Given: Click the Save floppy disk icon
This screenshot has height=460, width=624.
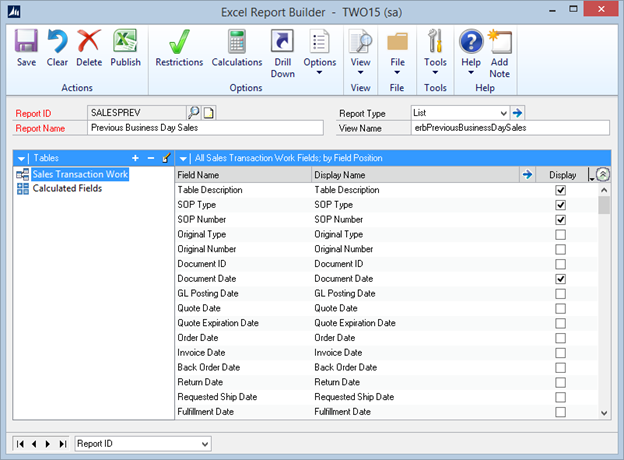Looking at the screenshot, I should pyautogui.click(x=26, y=41).
